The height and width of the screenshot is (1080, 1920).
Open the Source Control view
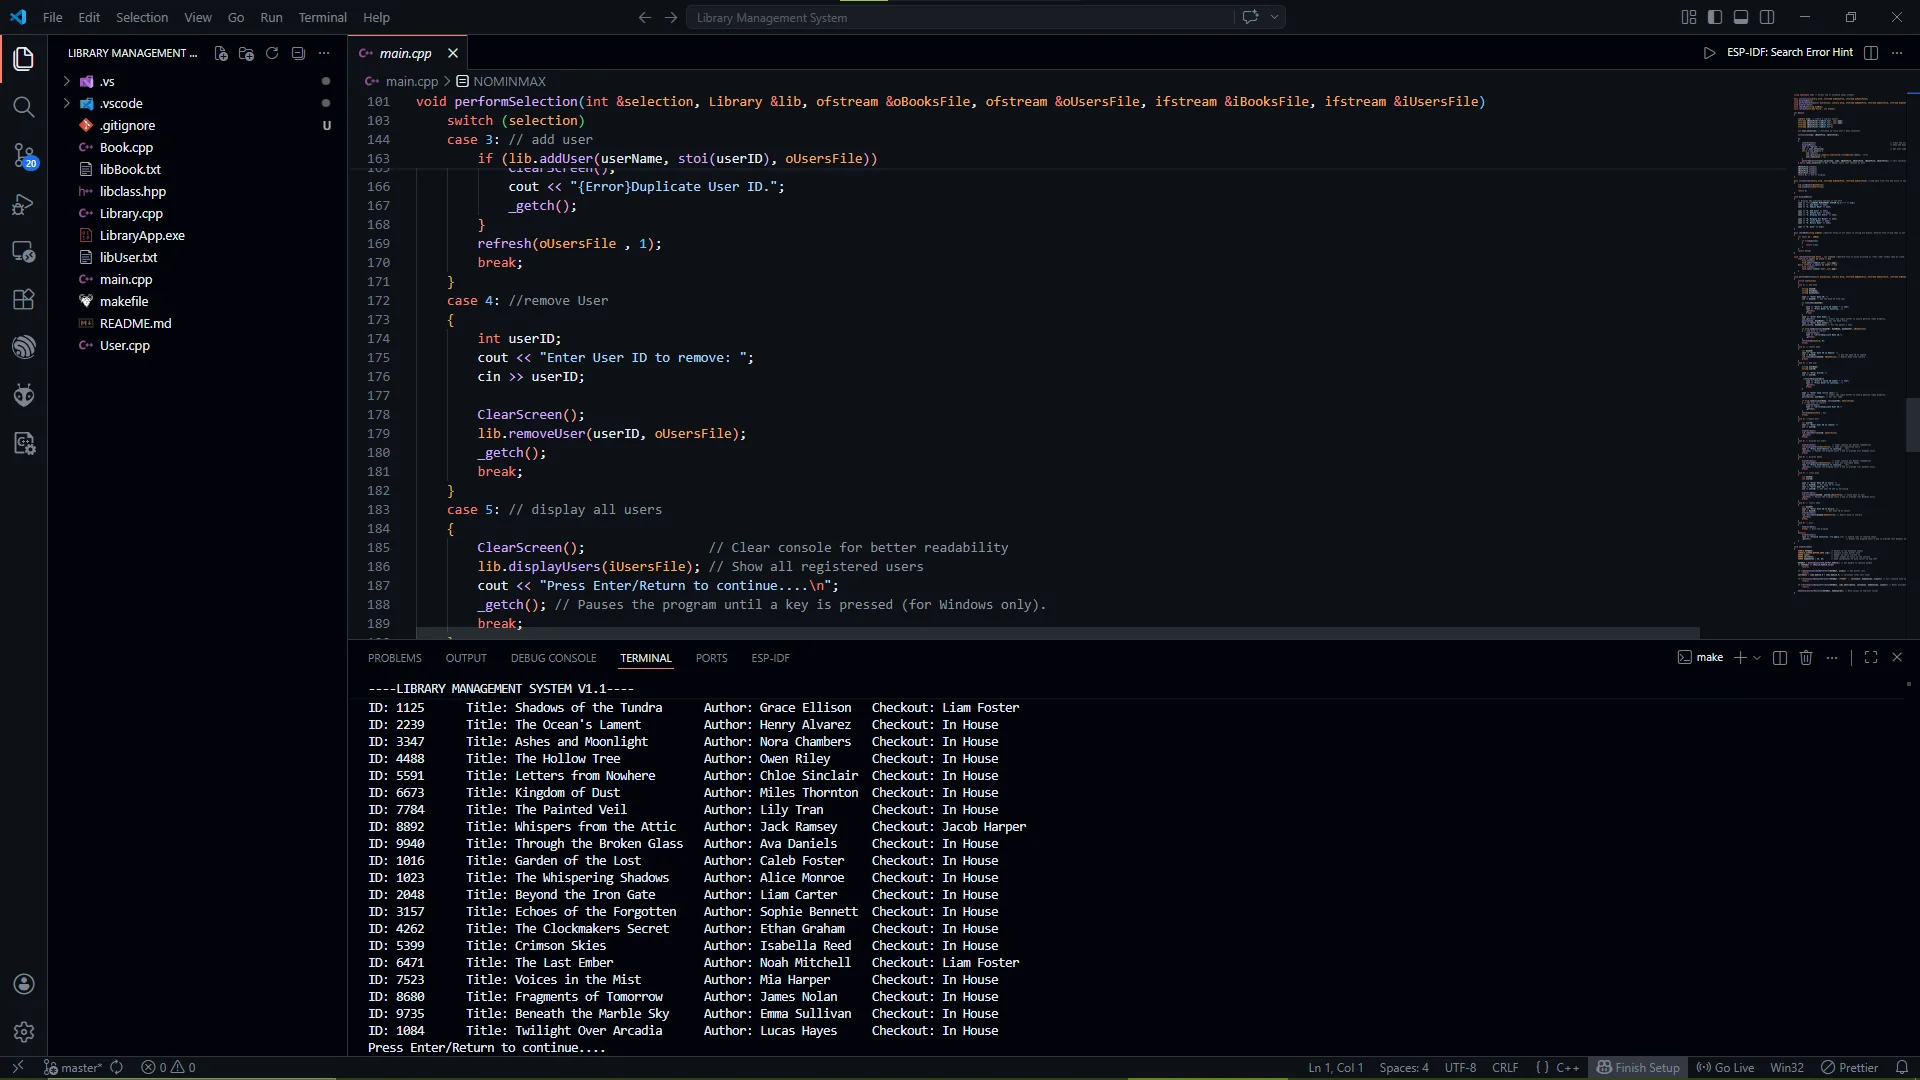pos(24,155)
